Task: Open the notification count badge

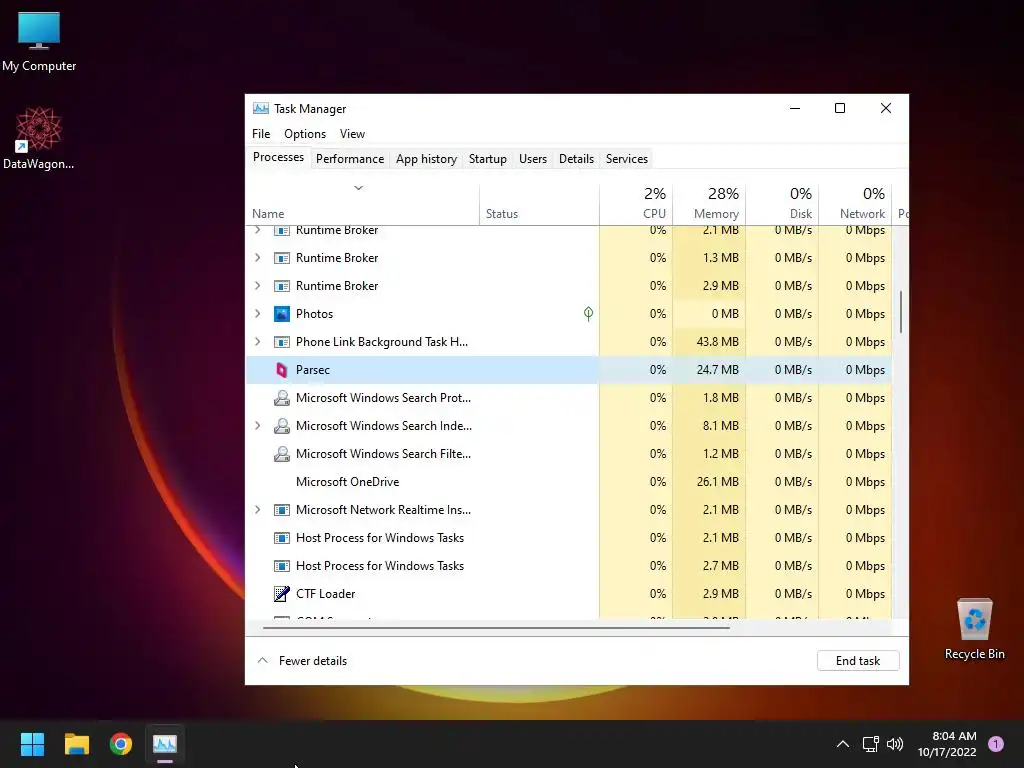Action: 996,744
